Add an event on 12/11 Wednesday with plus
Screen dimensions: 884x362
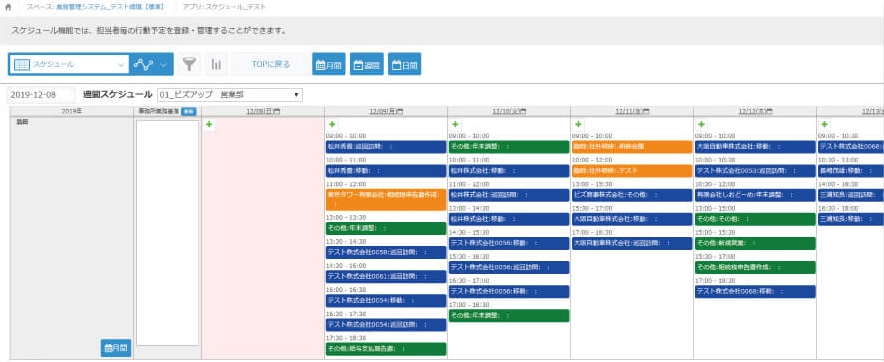[x=578, y=125]
